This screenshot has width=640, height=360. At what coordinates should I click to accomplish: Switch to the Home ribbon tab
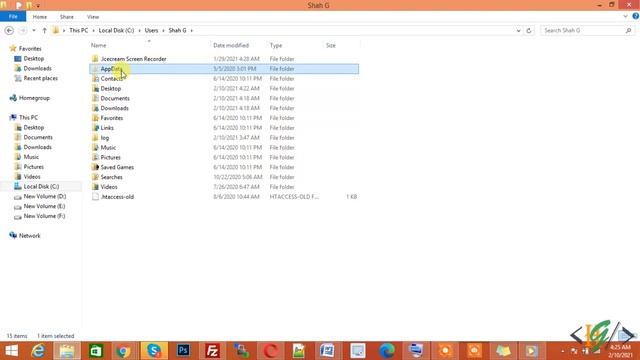click(x=40, y=17)
